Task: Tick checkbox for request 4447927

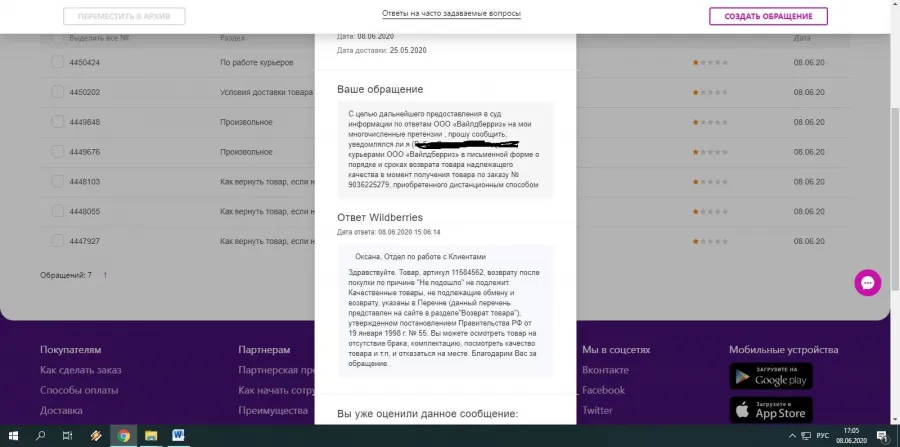Action: pos(57,241)
